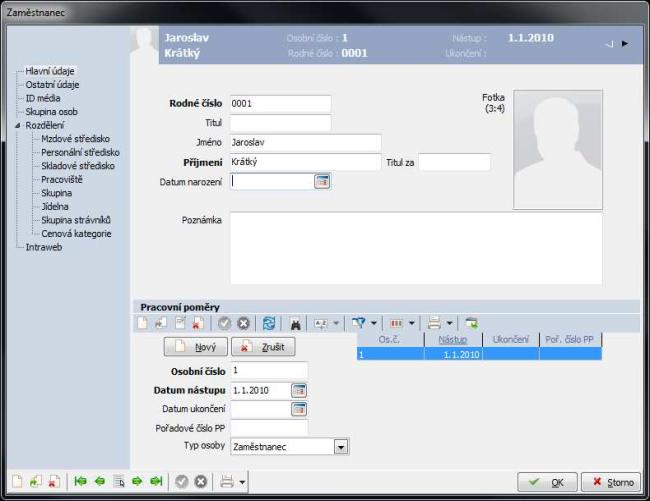Image resolution: width=650 pixels, height=501 pixels.
Task: Confirm with the OK button
Action: [547, 482]
